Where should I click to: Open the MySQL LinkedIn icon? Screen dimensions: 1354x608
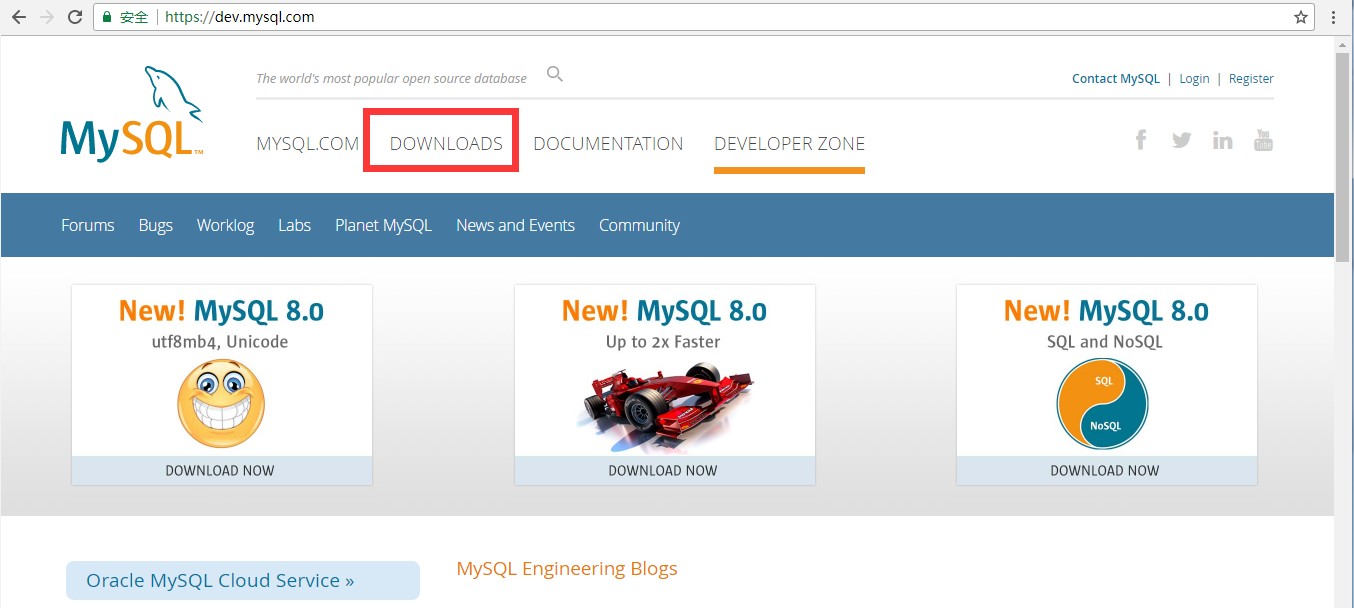point(1222,140)
